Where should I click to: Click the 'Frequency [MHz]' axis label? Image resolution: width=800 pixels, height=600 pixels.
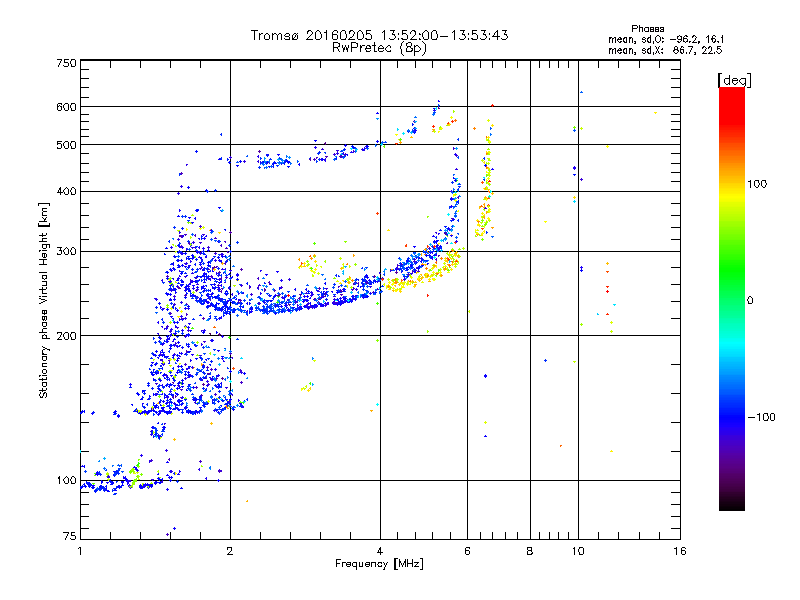point(379,564)
